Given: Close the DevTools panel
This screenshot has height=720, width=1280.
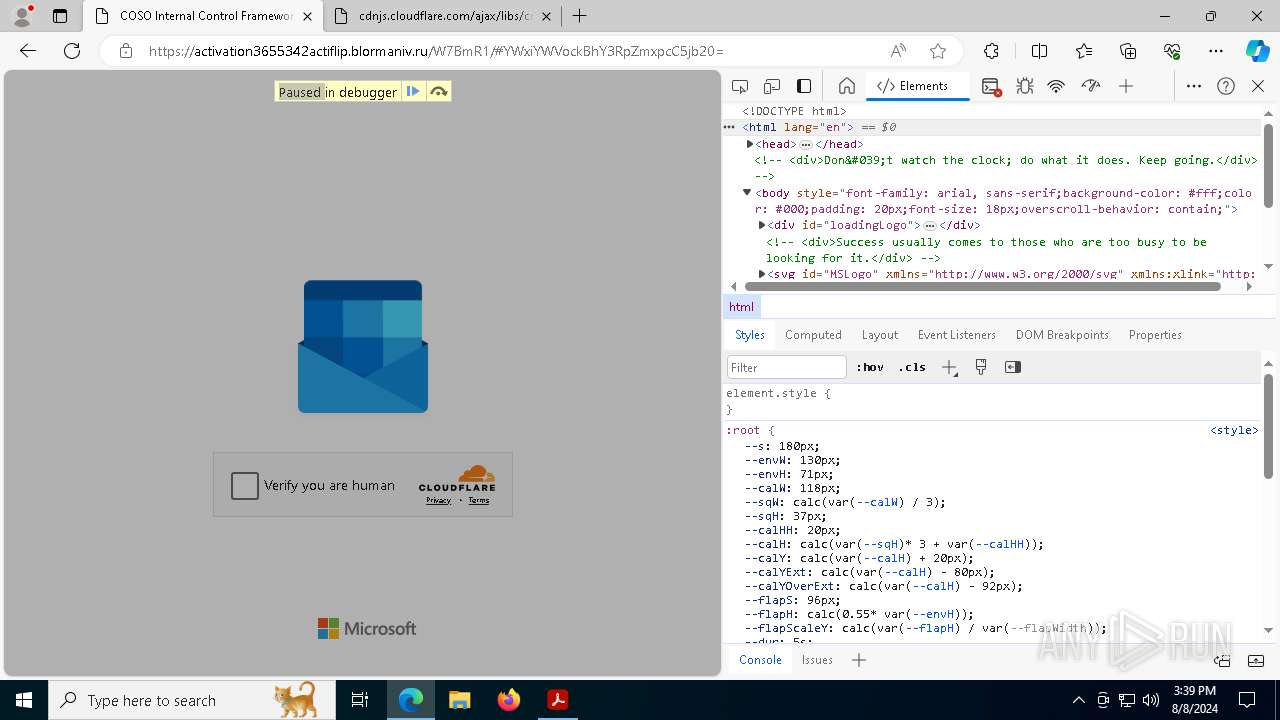Looking at the screenshot, I should (x=1258, y=87).
